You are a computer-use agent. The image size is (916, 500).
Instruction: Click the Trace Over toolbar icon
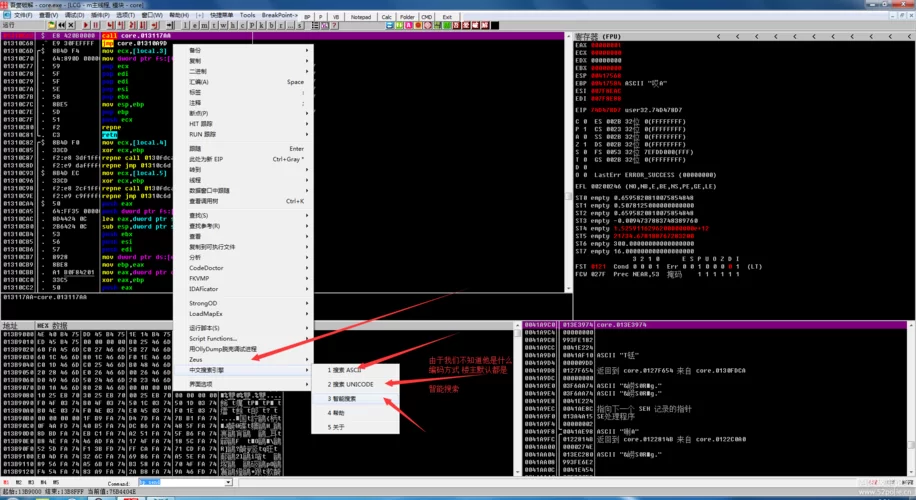(143, 25)
